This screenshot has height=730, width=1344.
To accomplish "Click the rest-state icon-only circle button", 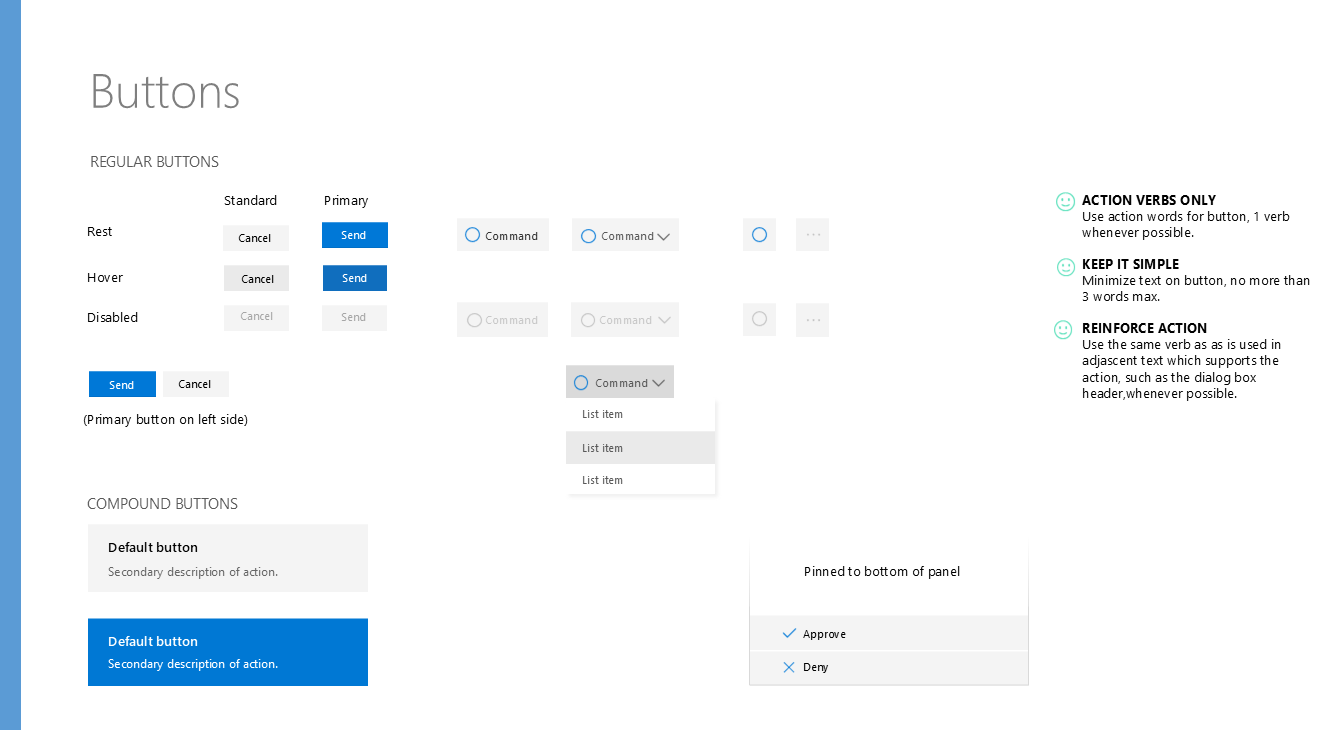I will 759,235.
